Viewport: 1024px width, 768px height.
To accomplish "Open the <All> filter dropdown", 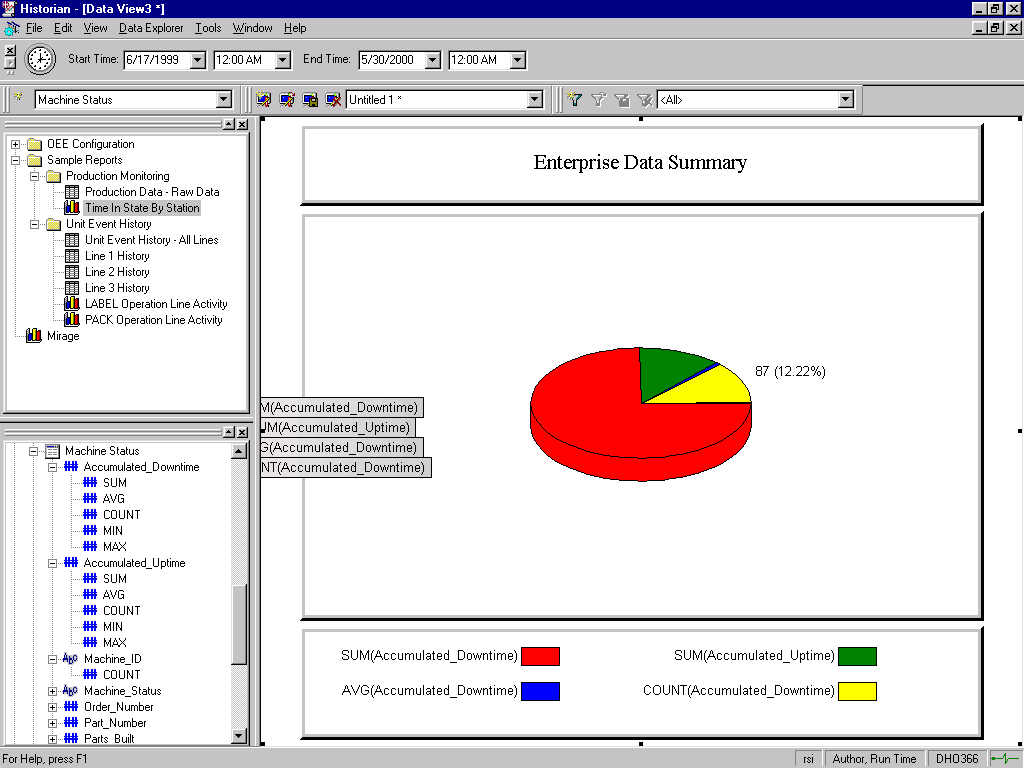I will click(845, 100).
